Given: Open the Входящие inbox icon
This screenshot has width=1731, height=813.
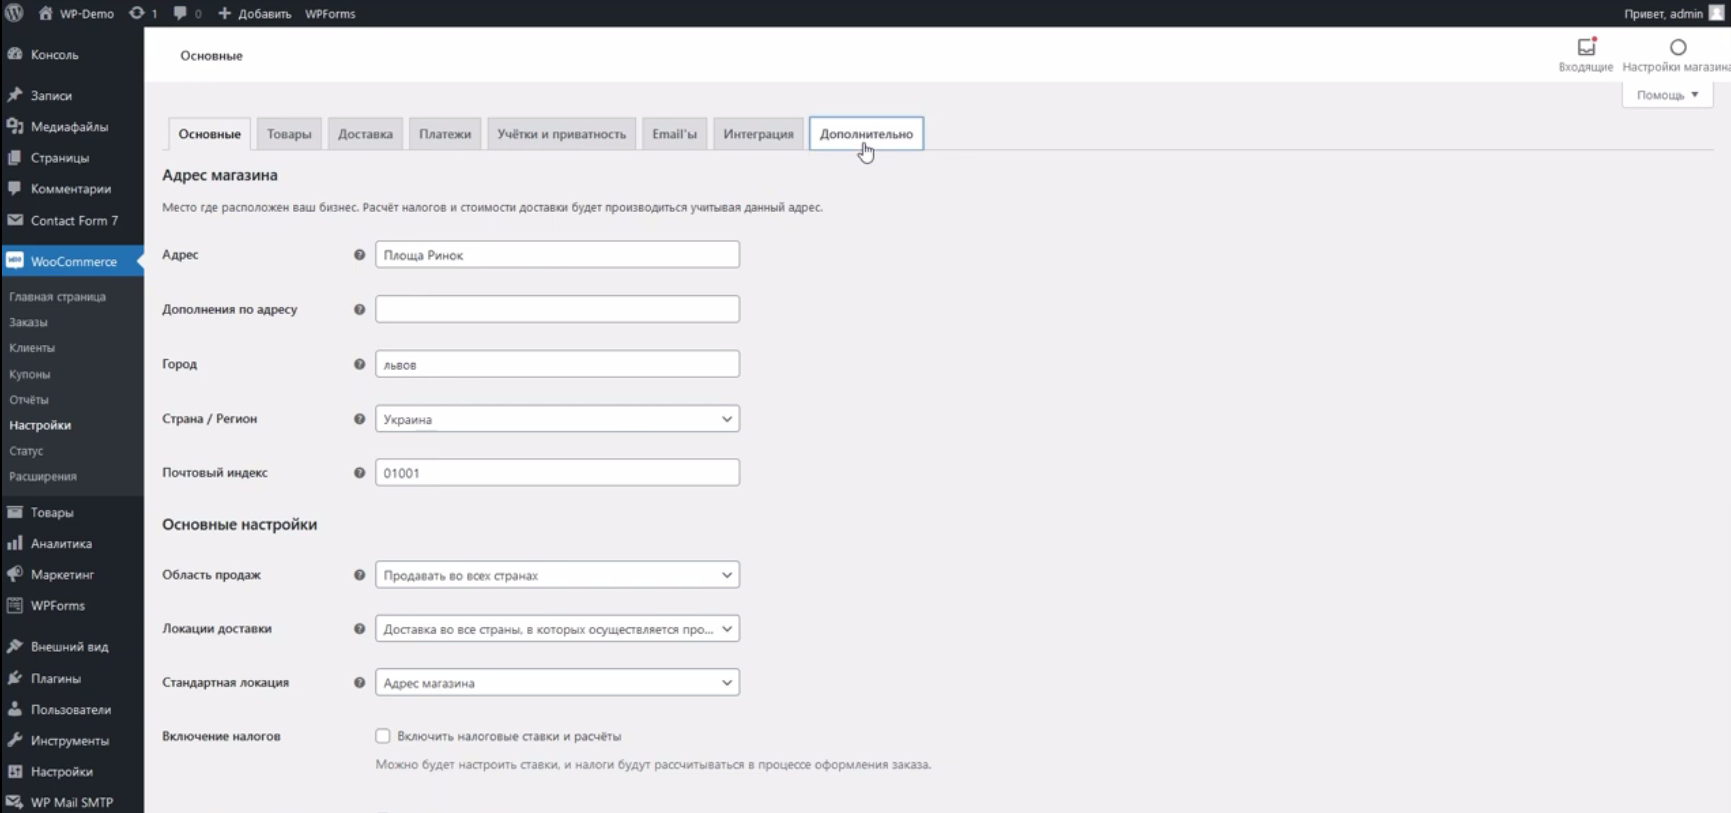Looking at the screenshot, I should click(x=1586, y=47).
